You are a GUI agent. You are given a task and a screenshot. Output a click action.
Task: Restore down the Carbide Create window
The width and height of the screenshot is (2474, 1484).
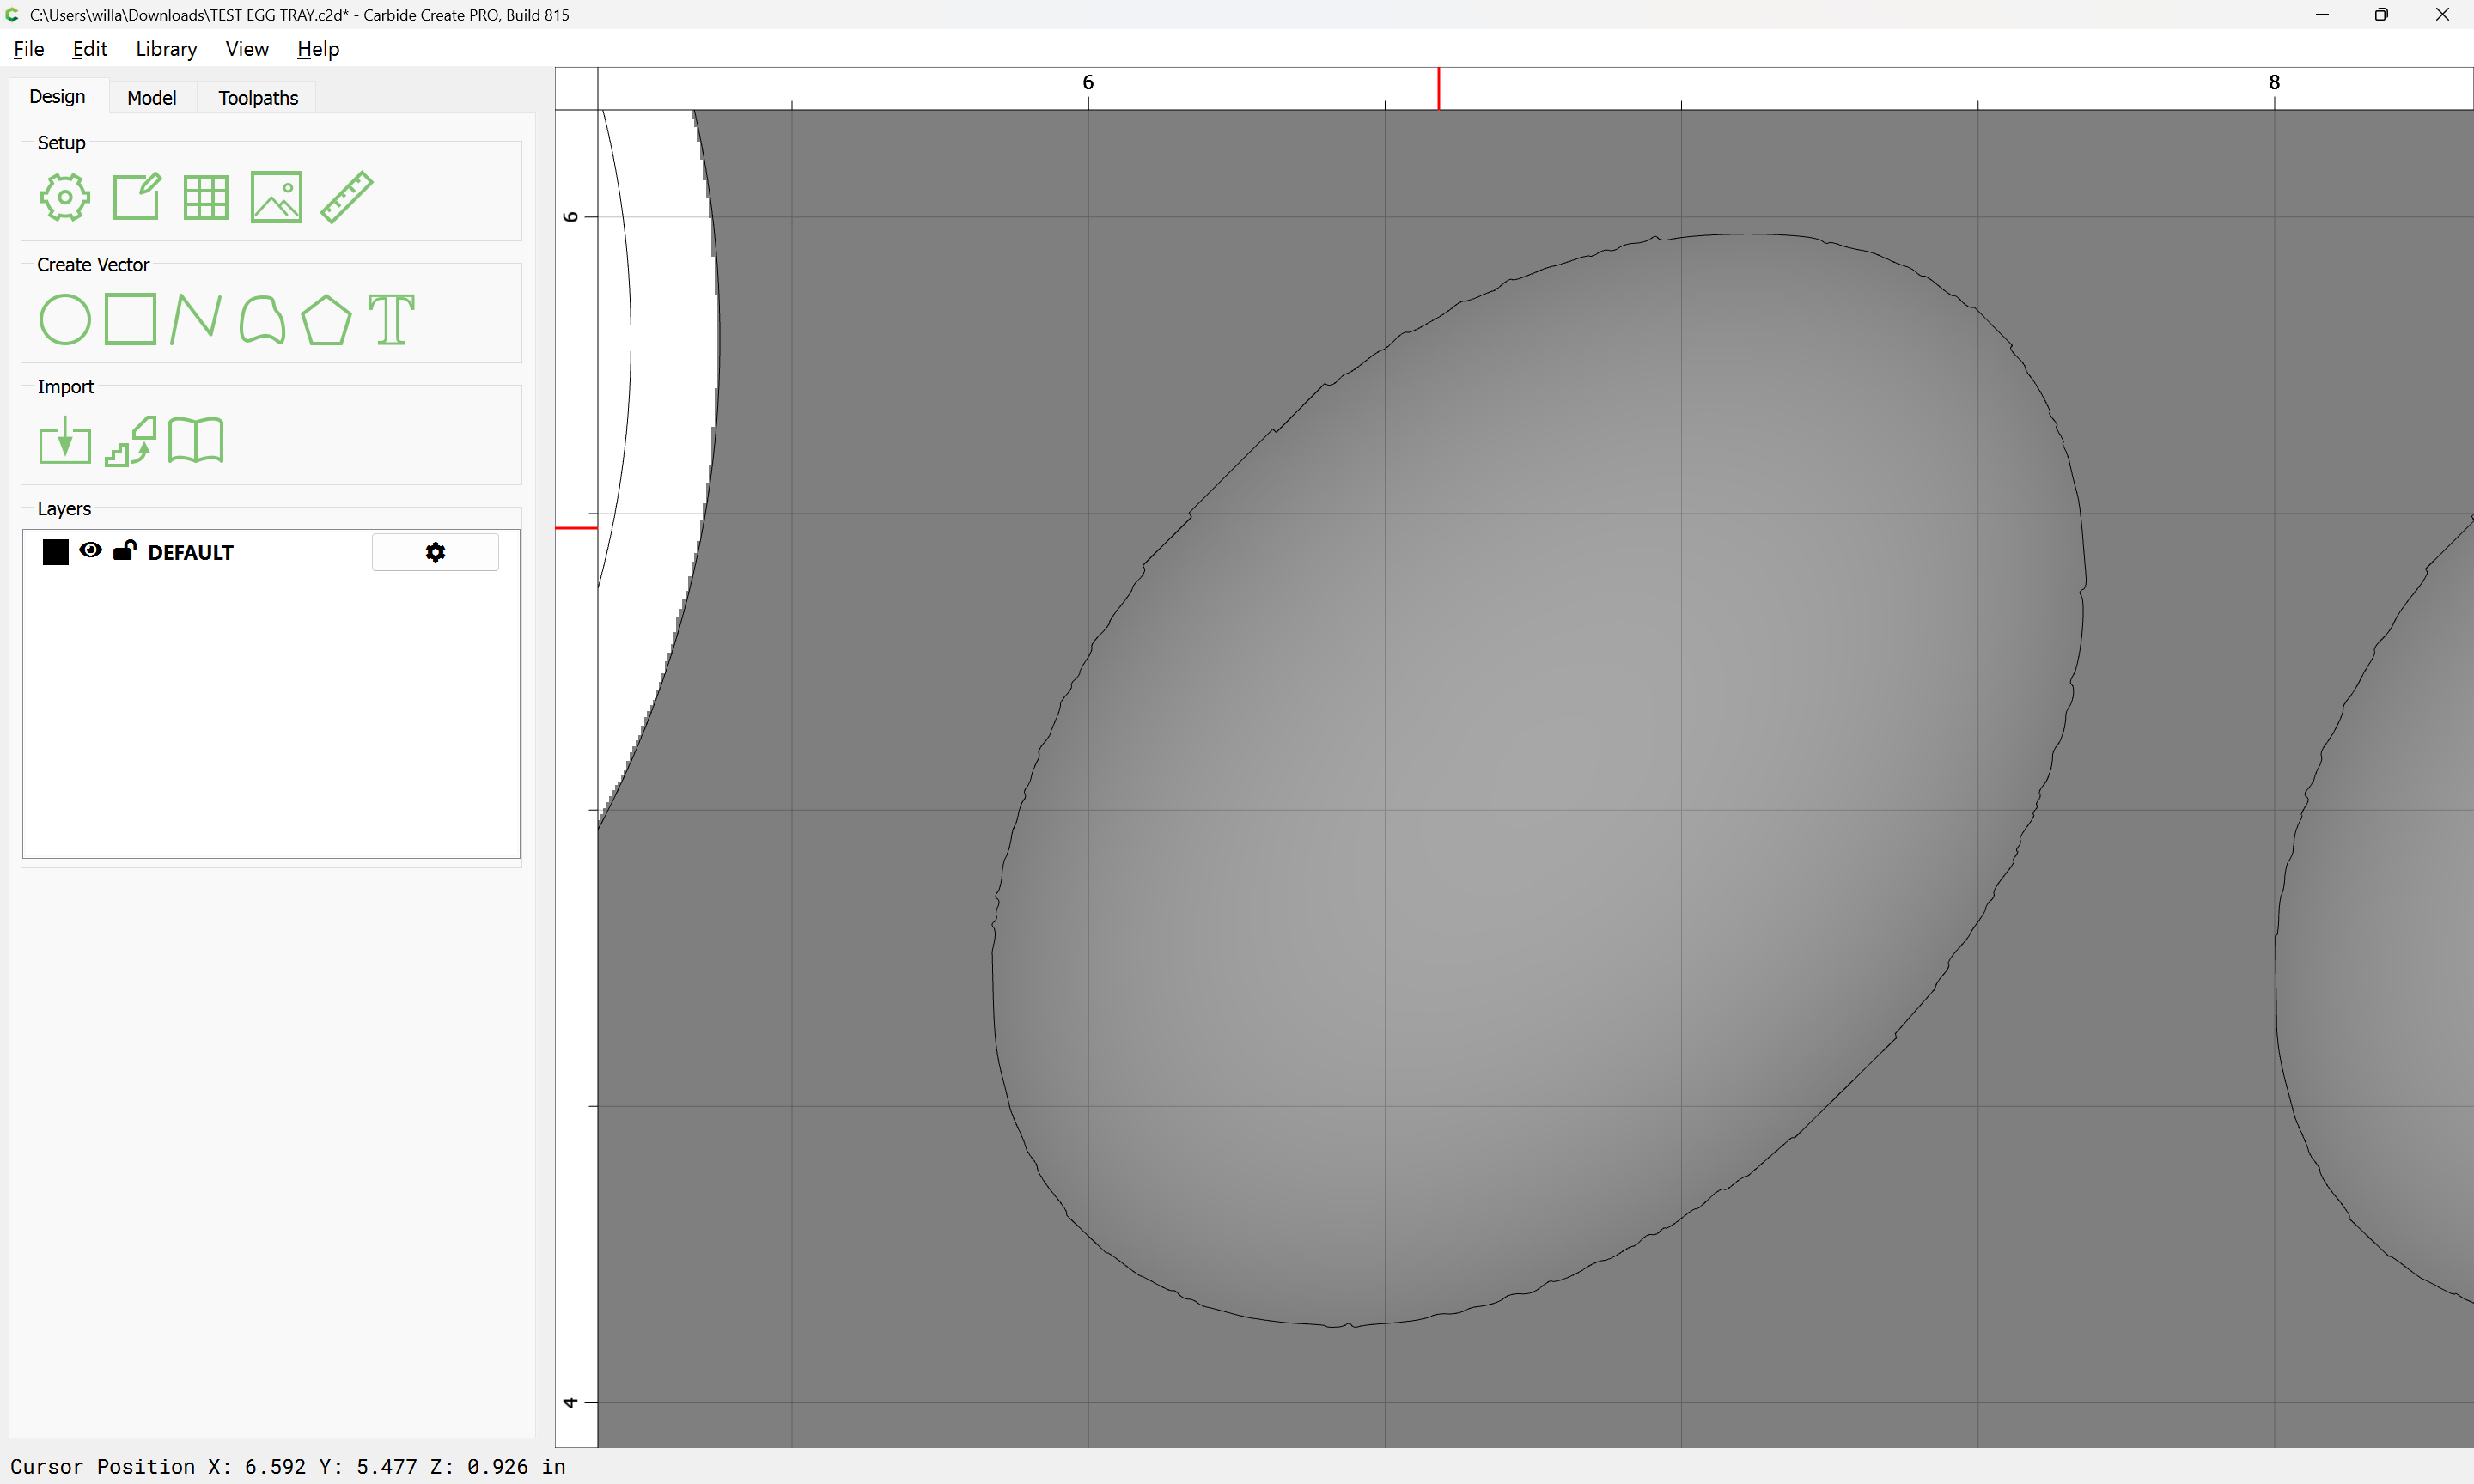(x=2381, y=14)
